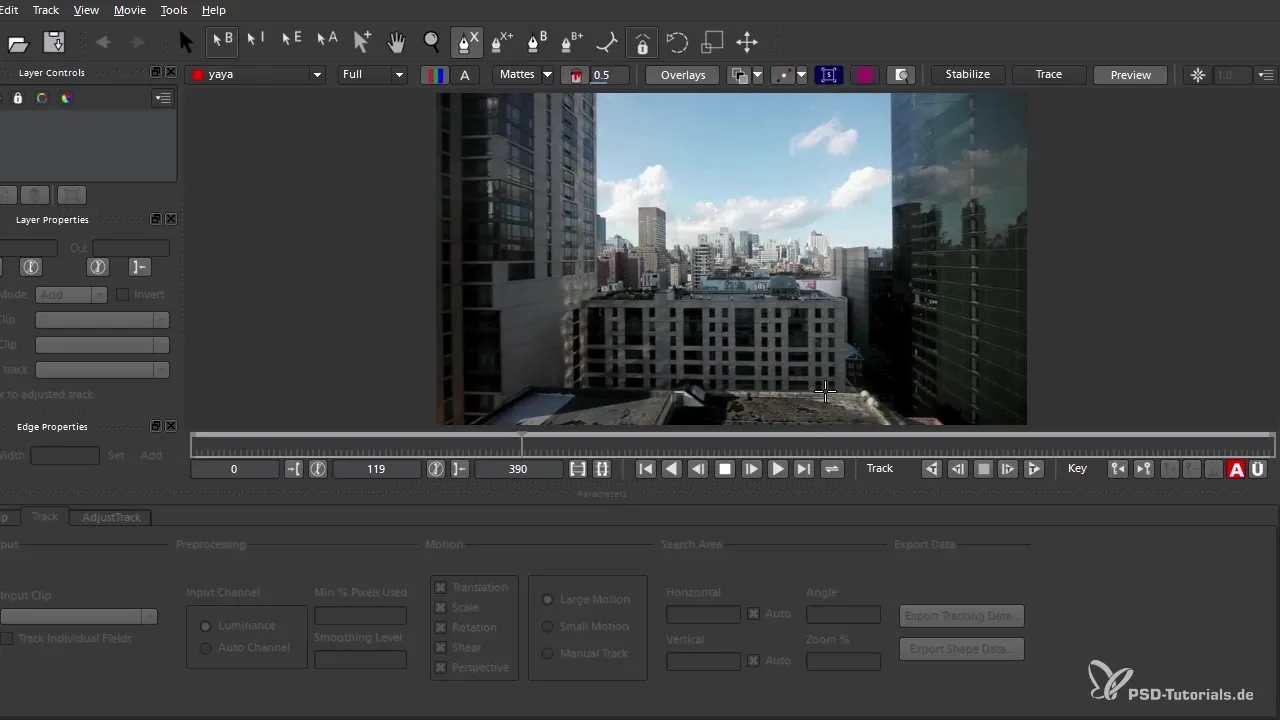Image resolution: width=1280 pixels, height=720 pixels.
Task: Select the Rotate tool
Action: pos(677,42)
